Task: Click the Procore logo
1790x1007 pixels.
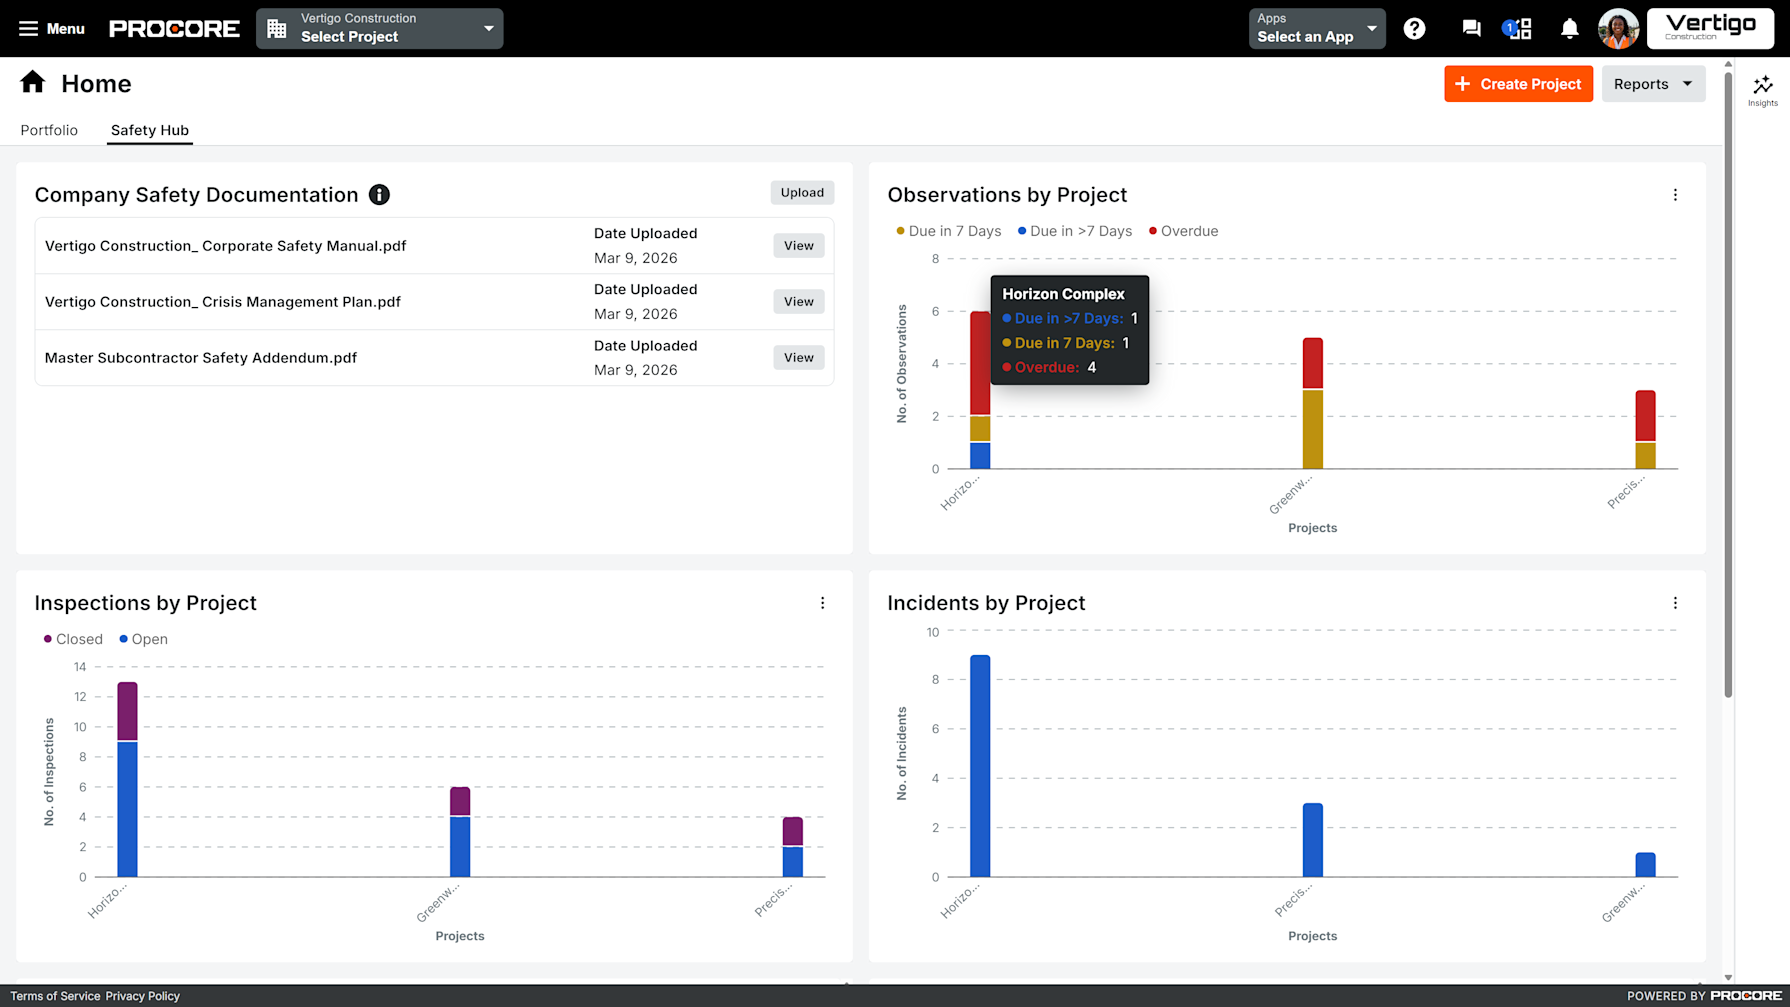Action: (174, 29)
